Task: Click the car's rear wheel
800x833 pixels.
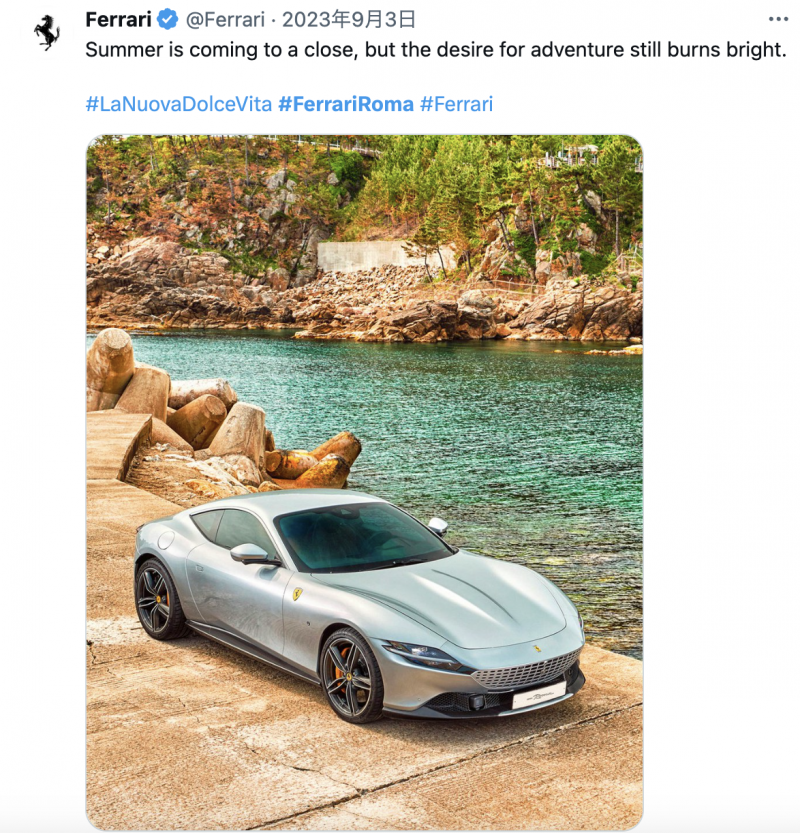Action: pyautogui.click(x=157, y=599)
